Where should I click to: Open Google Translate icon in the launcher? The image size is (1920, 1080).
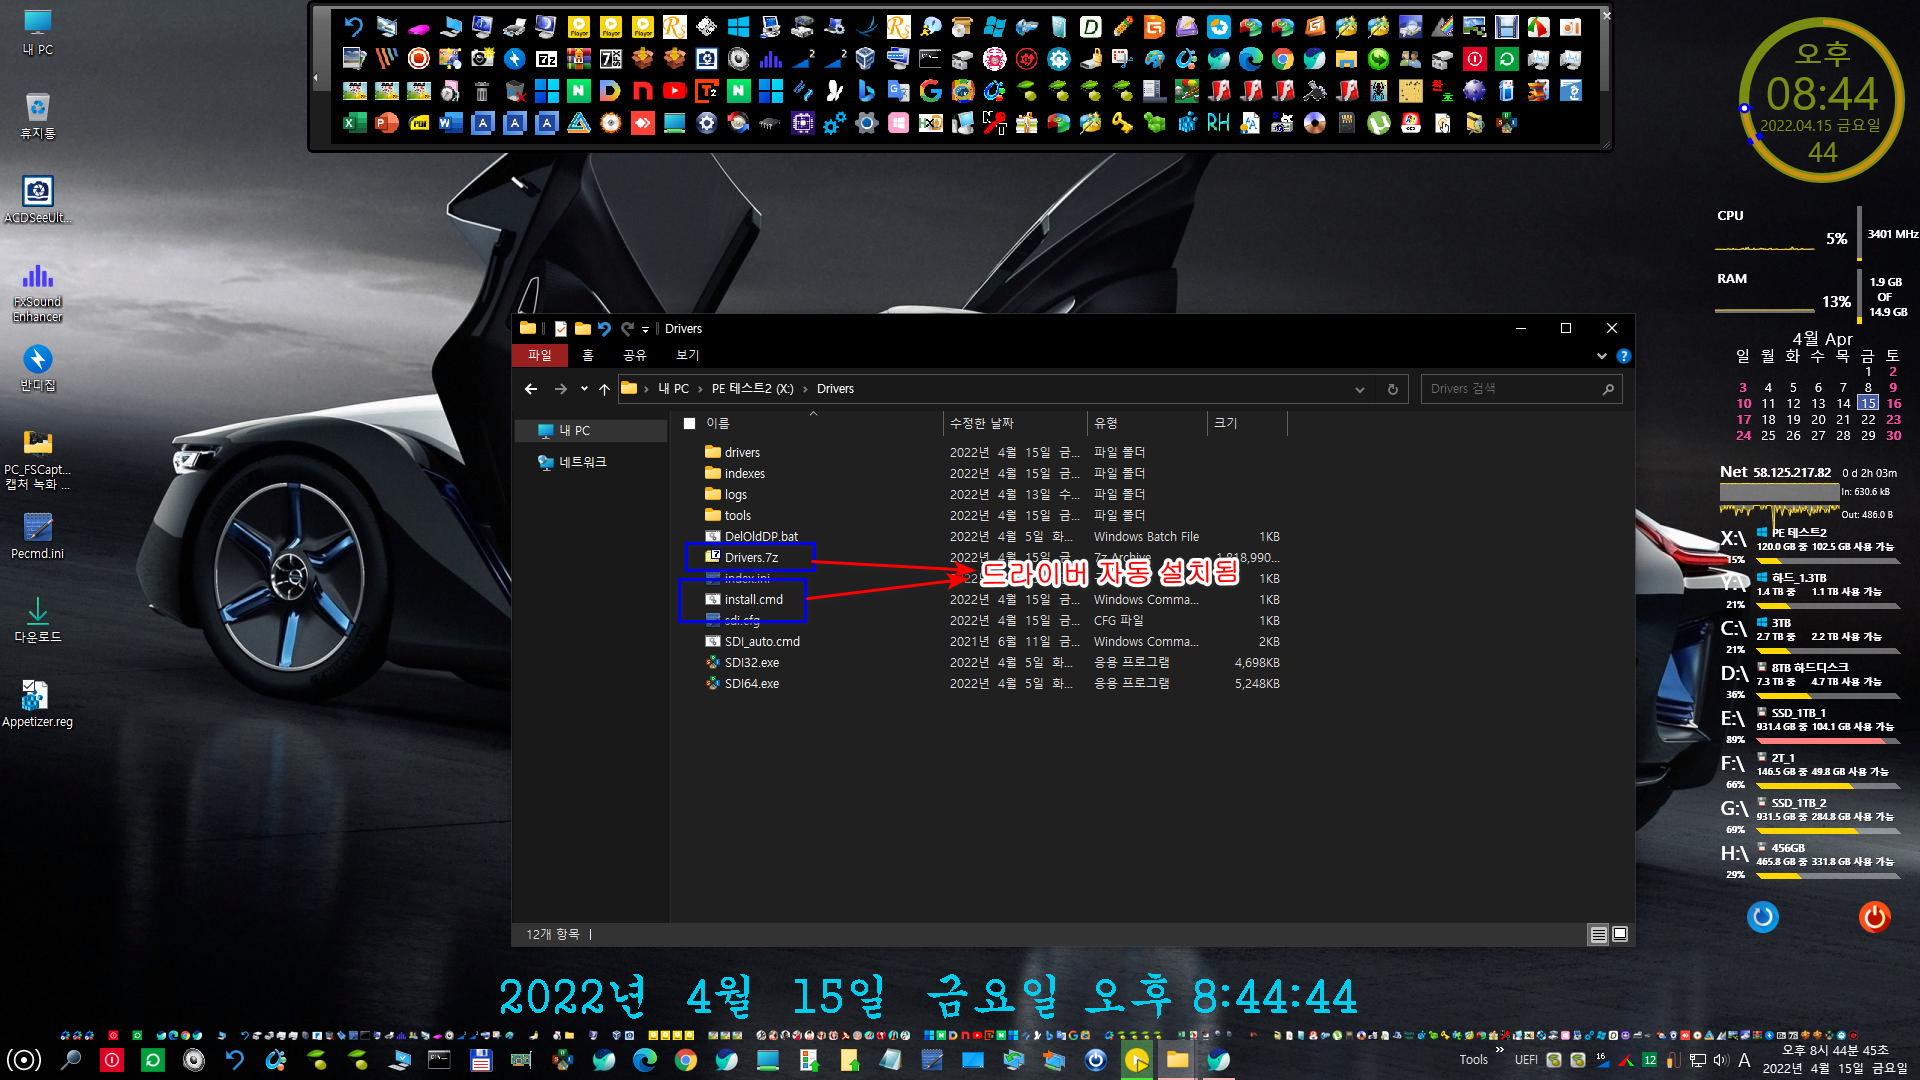(x=898, y=91)
